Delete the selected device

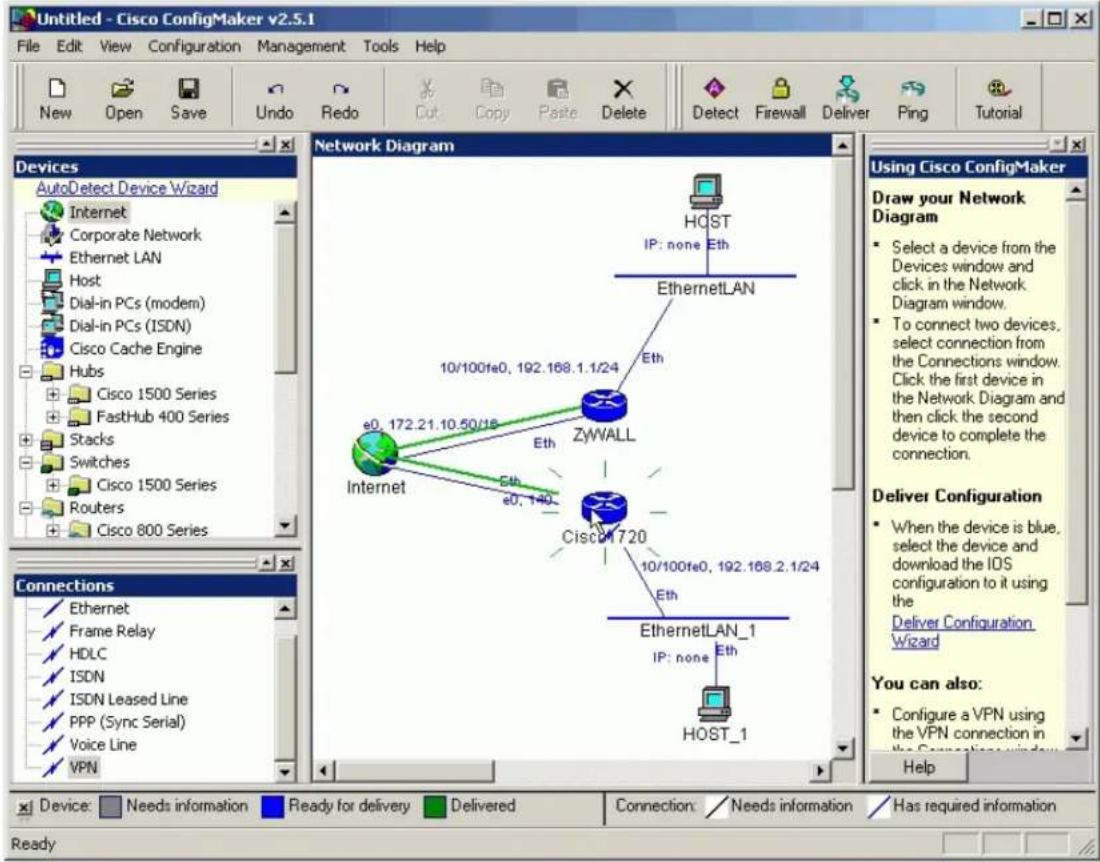[x=623, y=100]
